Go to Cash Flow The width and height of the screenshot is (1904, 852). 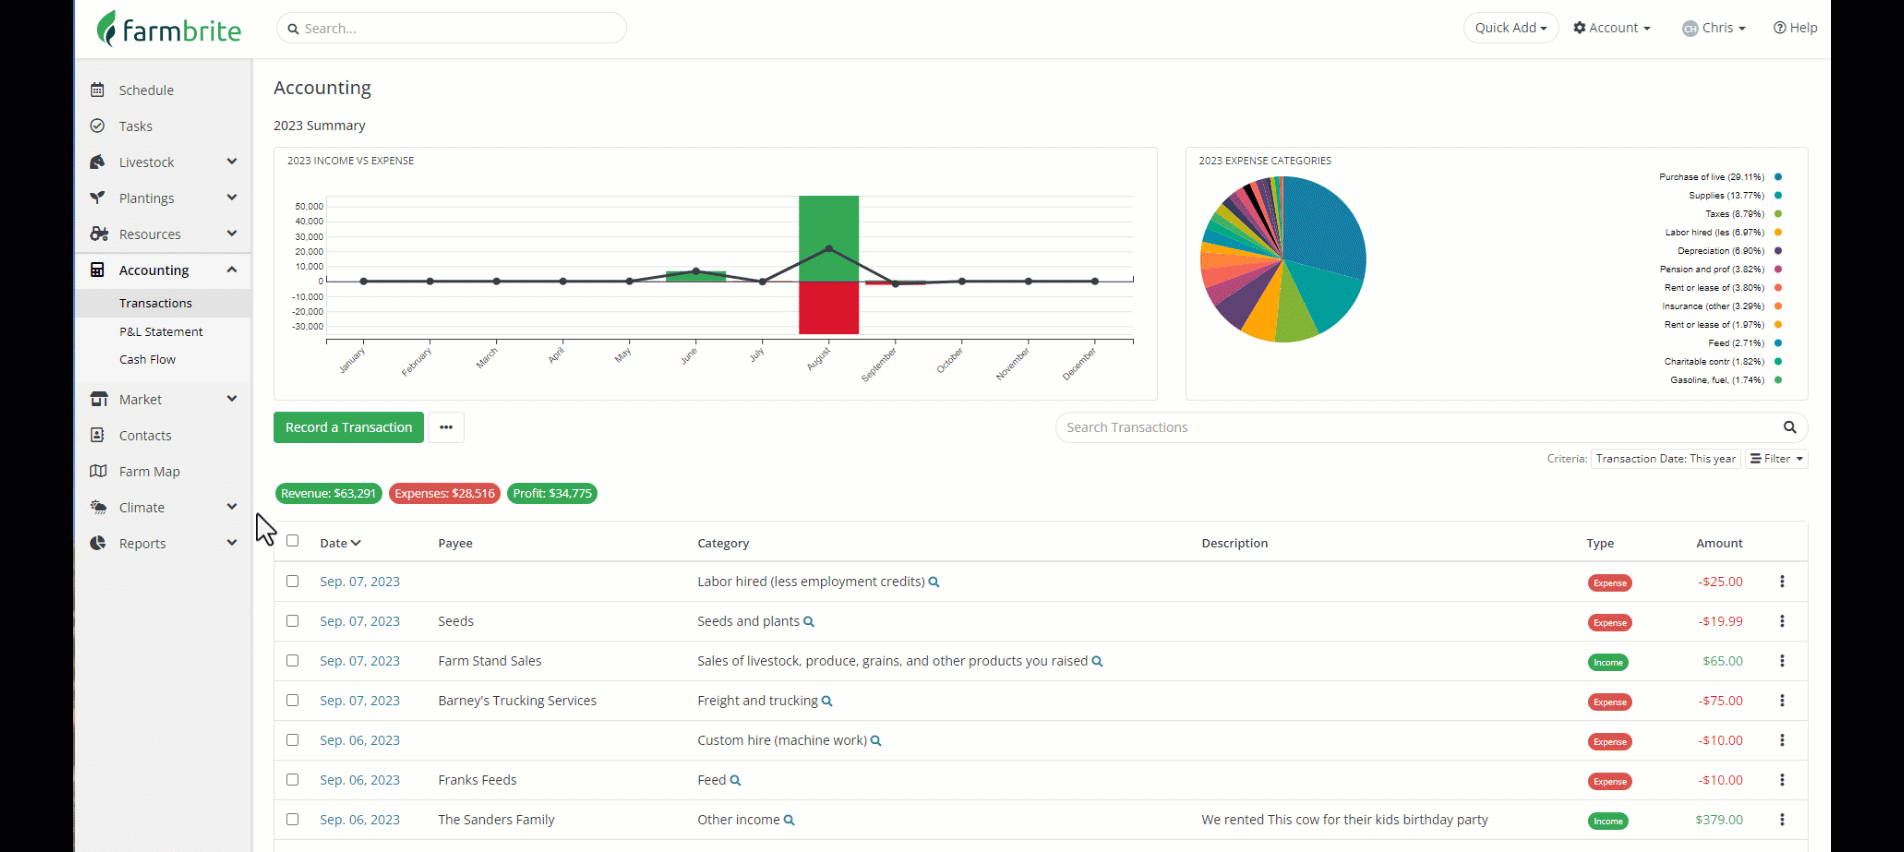coord(147,359)
